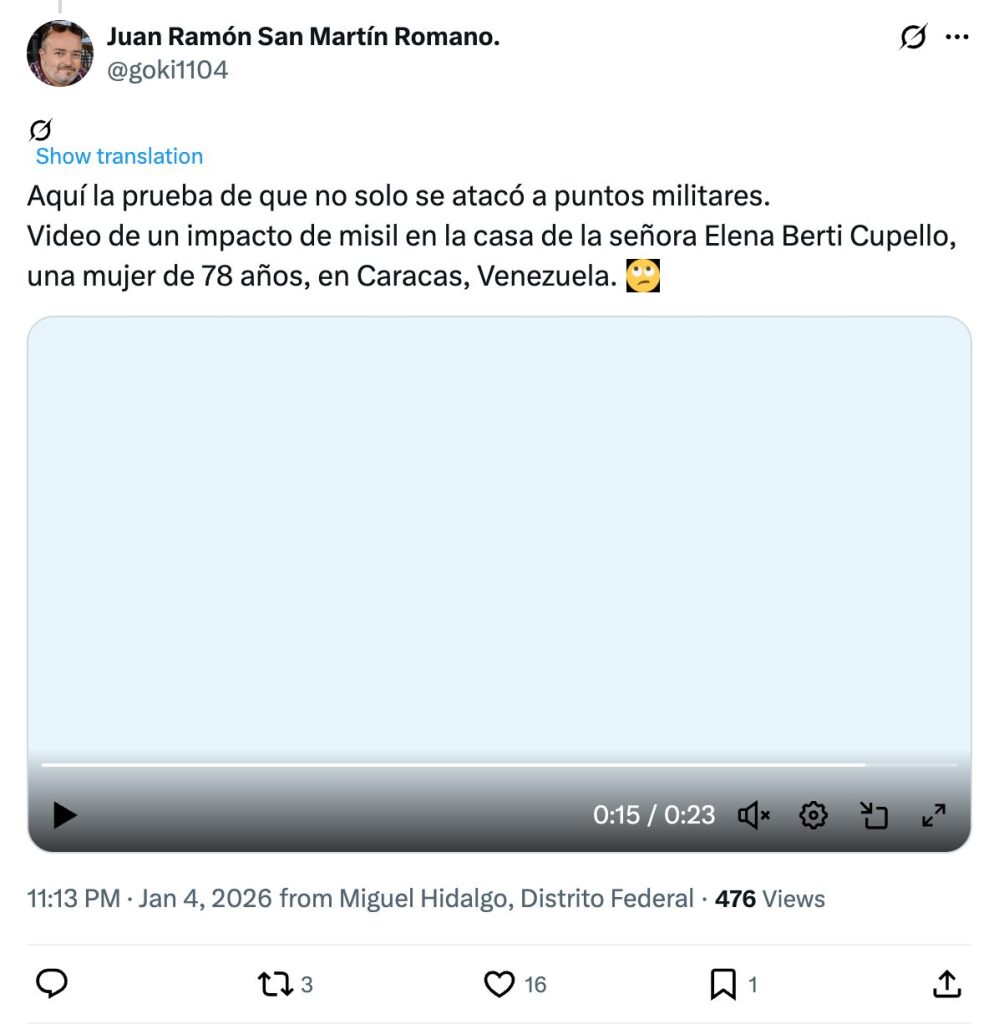
Task: Expand video to fullscreen
Action: [933, 815]
